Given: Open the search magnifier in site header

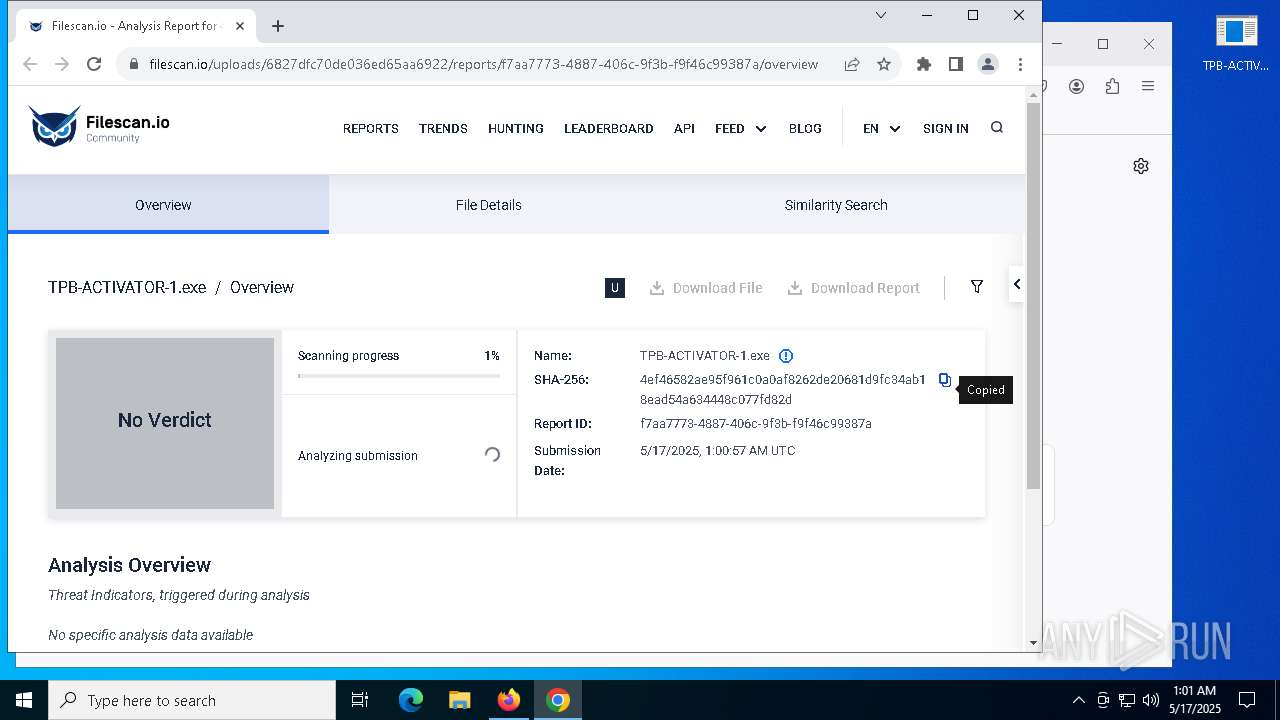Looking at the screenshot, I should coord(997,127).
